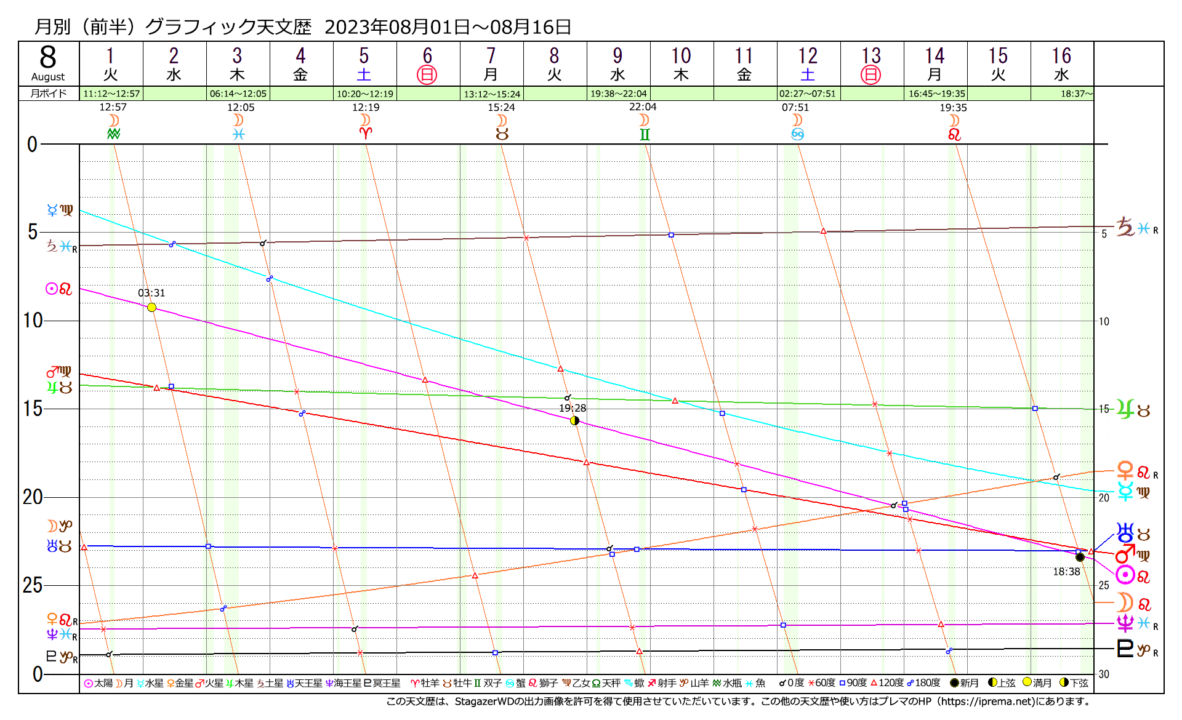Click the 新月 black circle in the legend
The height and width of the screenshot is (720, 1182).
[x=956, y=682]
